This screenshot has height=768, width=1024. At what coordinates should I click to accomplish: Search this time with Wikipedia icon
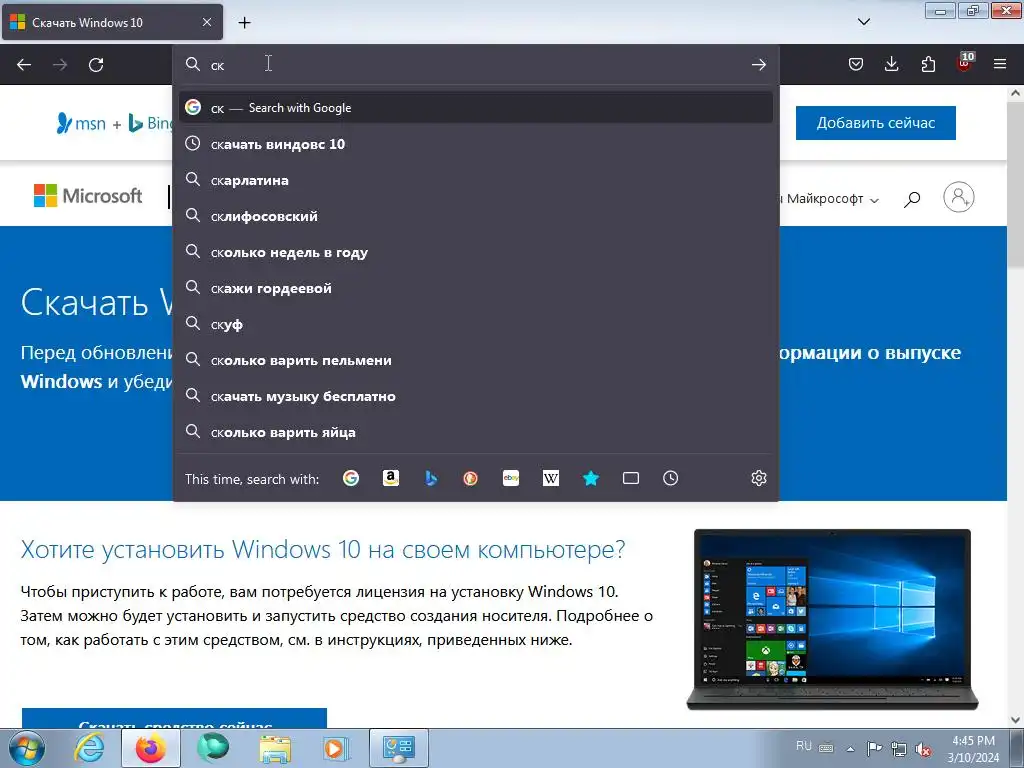click(551, 478)
